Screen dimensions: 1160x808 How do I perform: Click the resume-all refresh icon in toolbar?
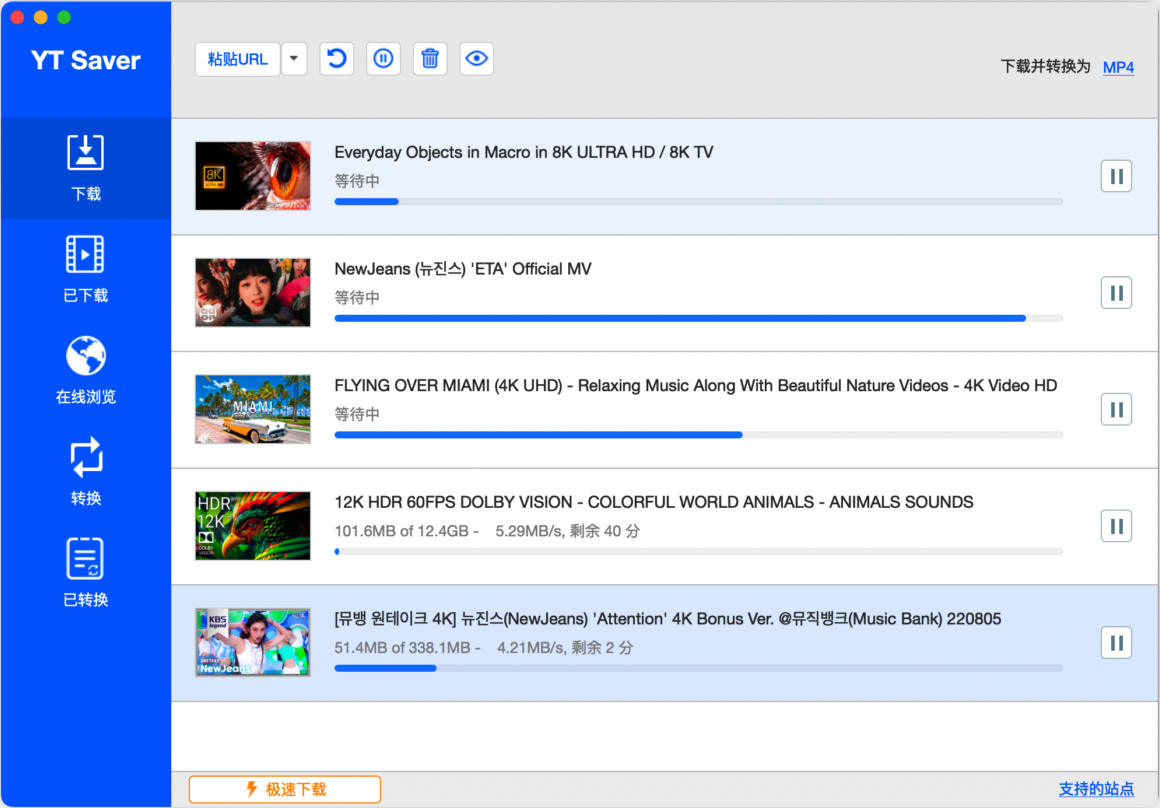[337, 58]
